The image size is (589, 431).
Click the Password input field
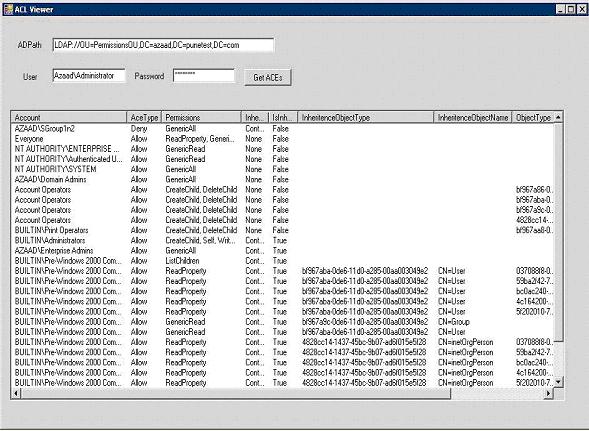(204, 76)
